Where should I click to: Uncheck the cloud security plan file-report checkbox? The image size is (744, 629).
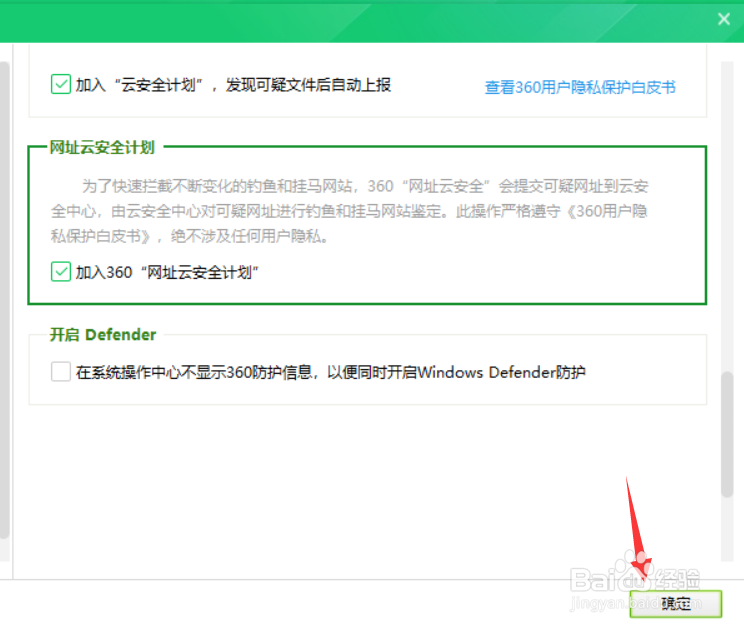61,84
